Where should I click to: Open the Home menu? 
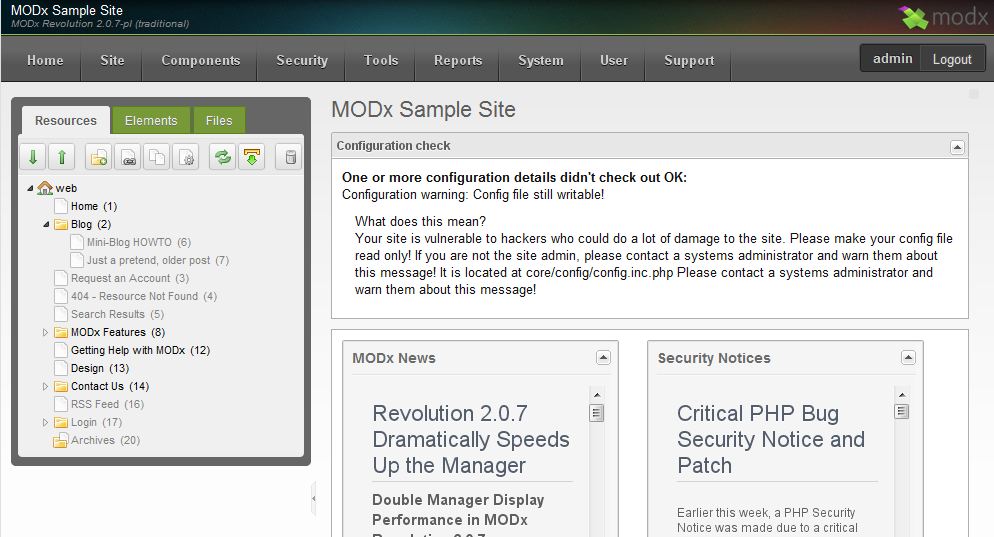click(x=45, y=60)
